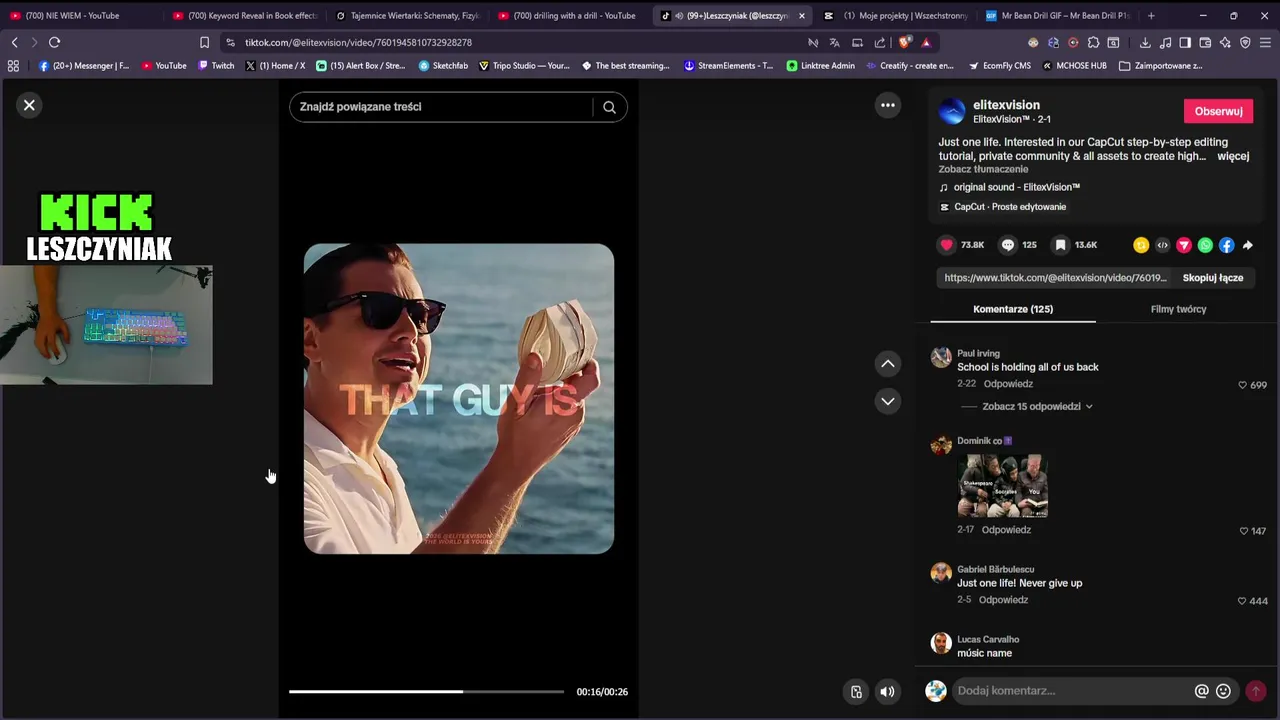Toggle video mute with speaker icon
The height and width of the screenshot is (720, 1280).
coord(887,691)
